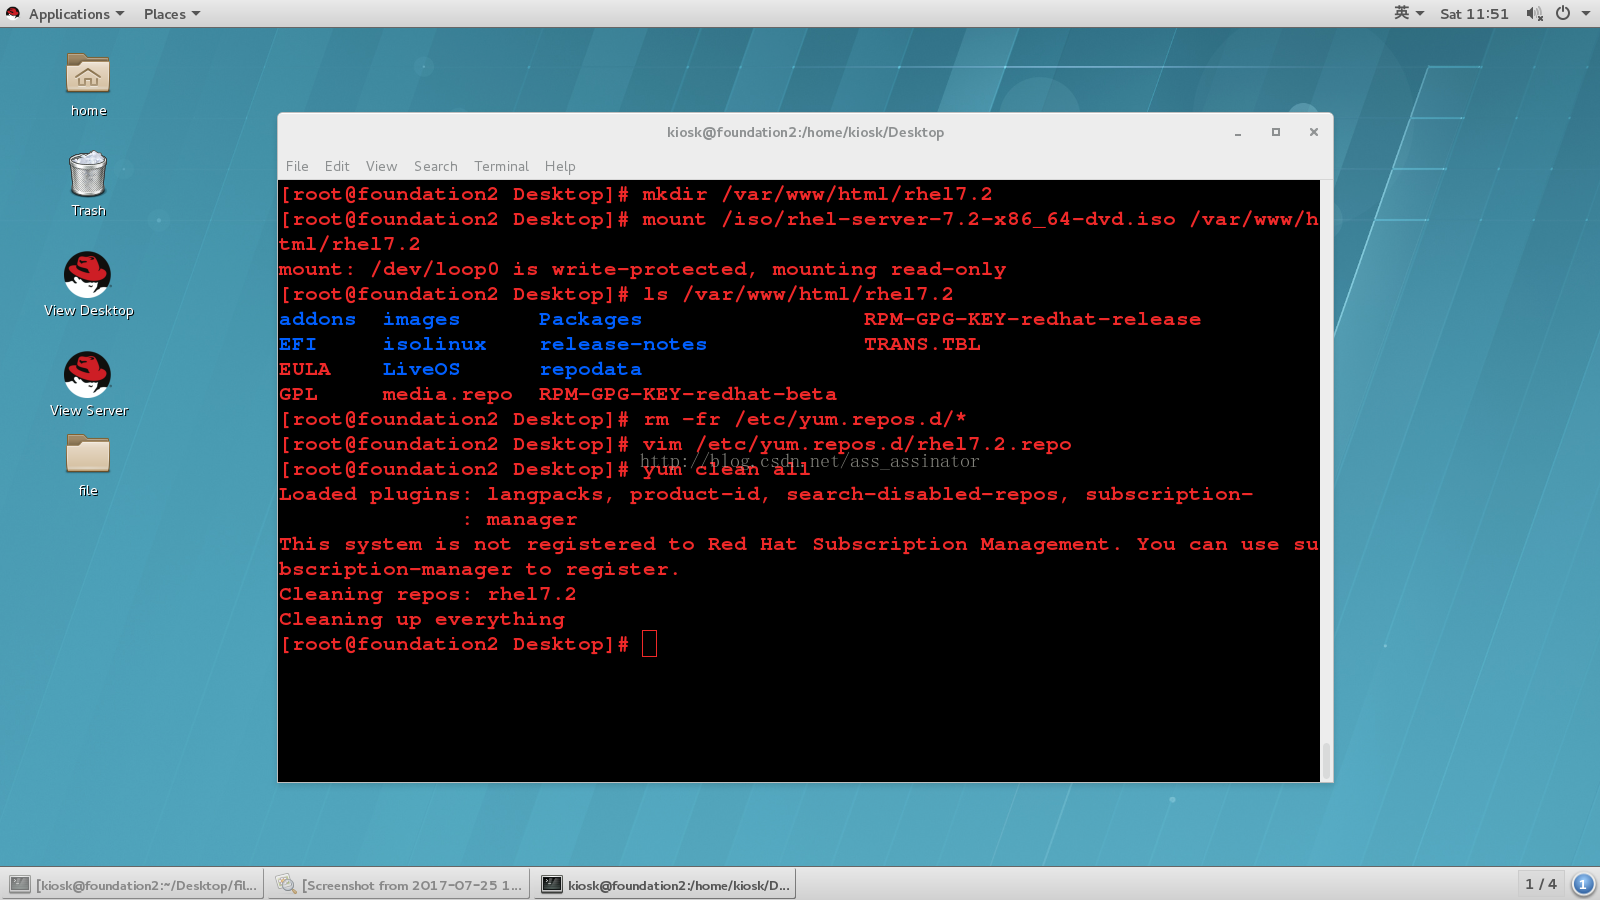The height and width of the screenshot is (900, 1600).
Task: Launch the View Server red hat icon
Action: click(88, 374)
